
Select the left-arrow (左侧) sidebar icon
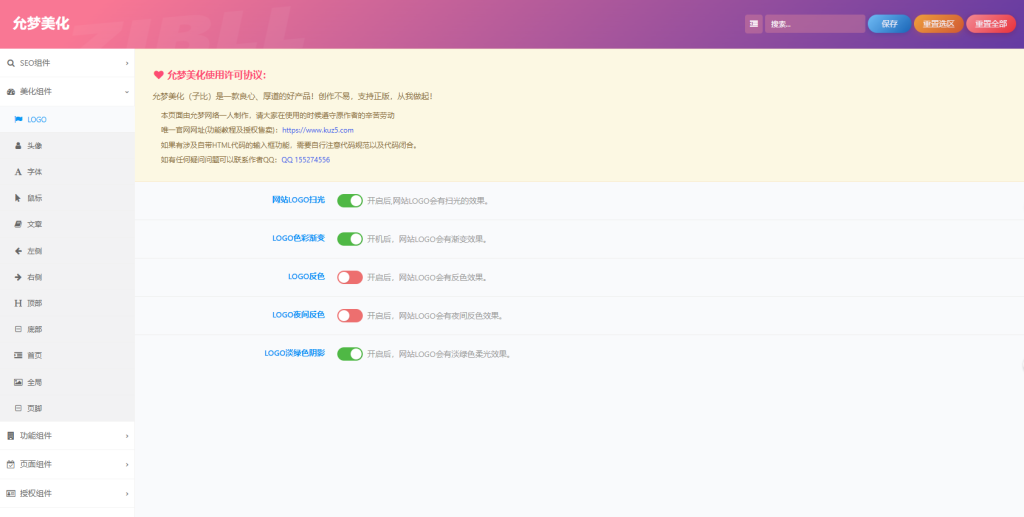pyautogui.click(x=18, y=251)
